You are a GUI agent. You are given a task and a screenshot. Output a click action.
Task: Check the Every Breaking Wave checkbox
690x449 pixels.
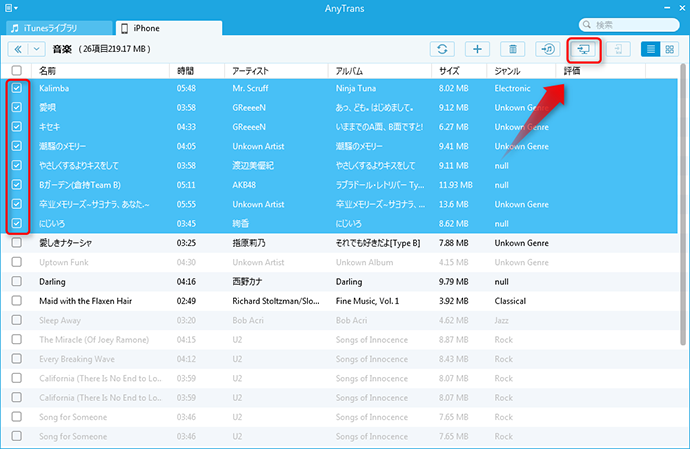(16, 359)
